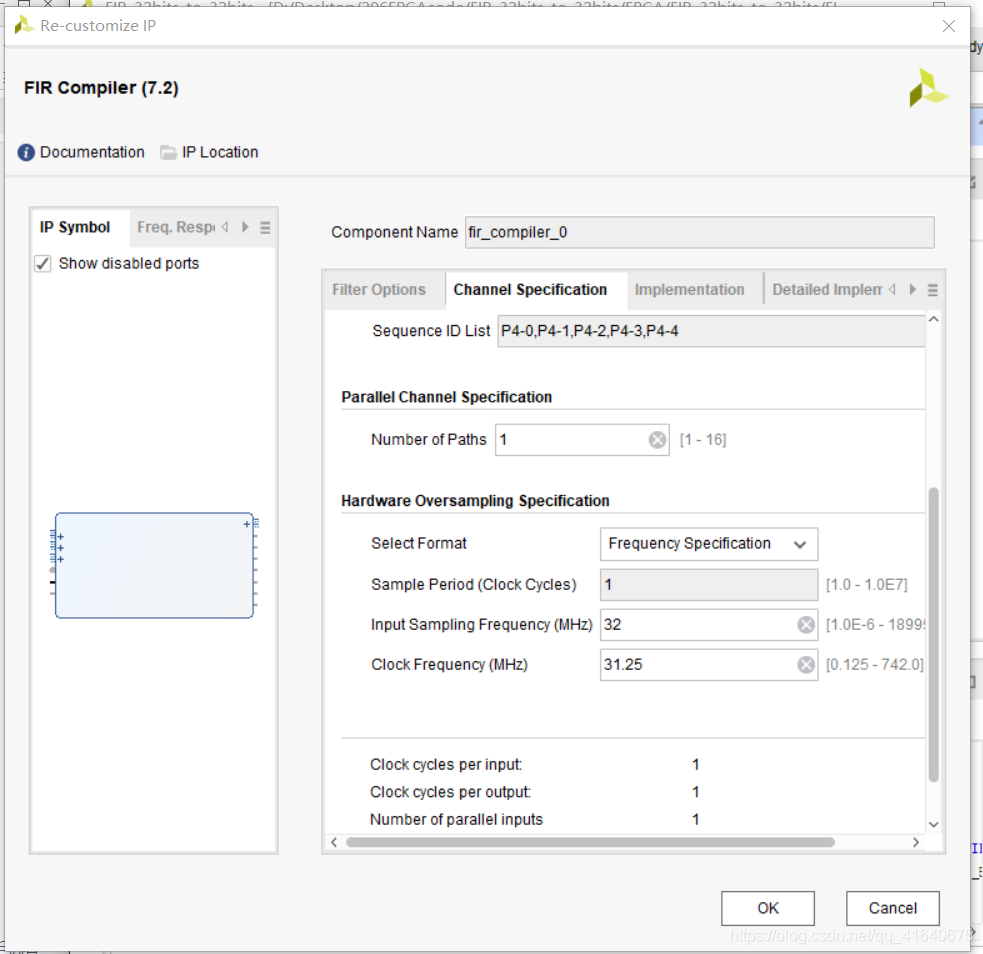Screen dimensions: 983x954
Task: Click the Number of parallel inputs label
Action: point(456,820)
